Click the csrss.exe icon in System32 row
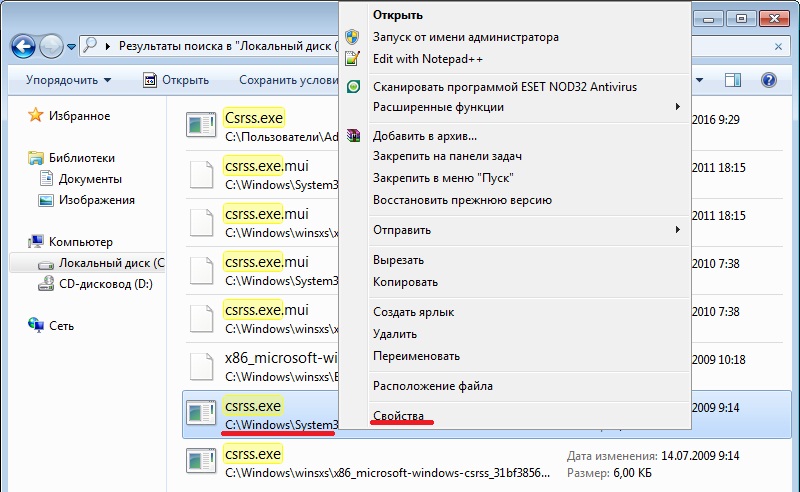This screenshot has height=492, width=800. click(x=201, y=413)
